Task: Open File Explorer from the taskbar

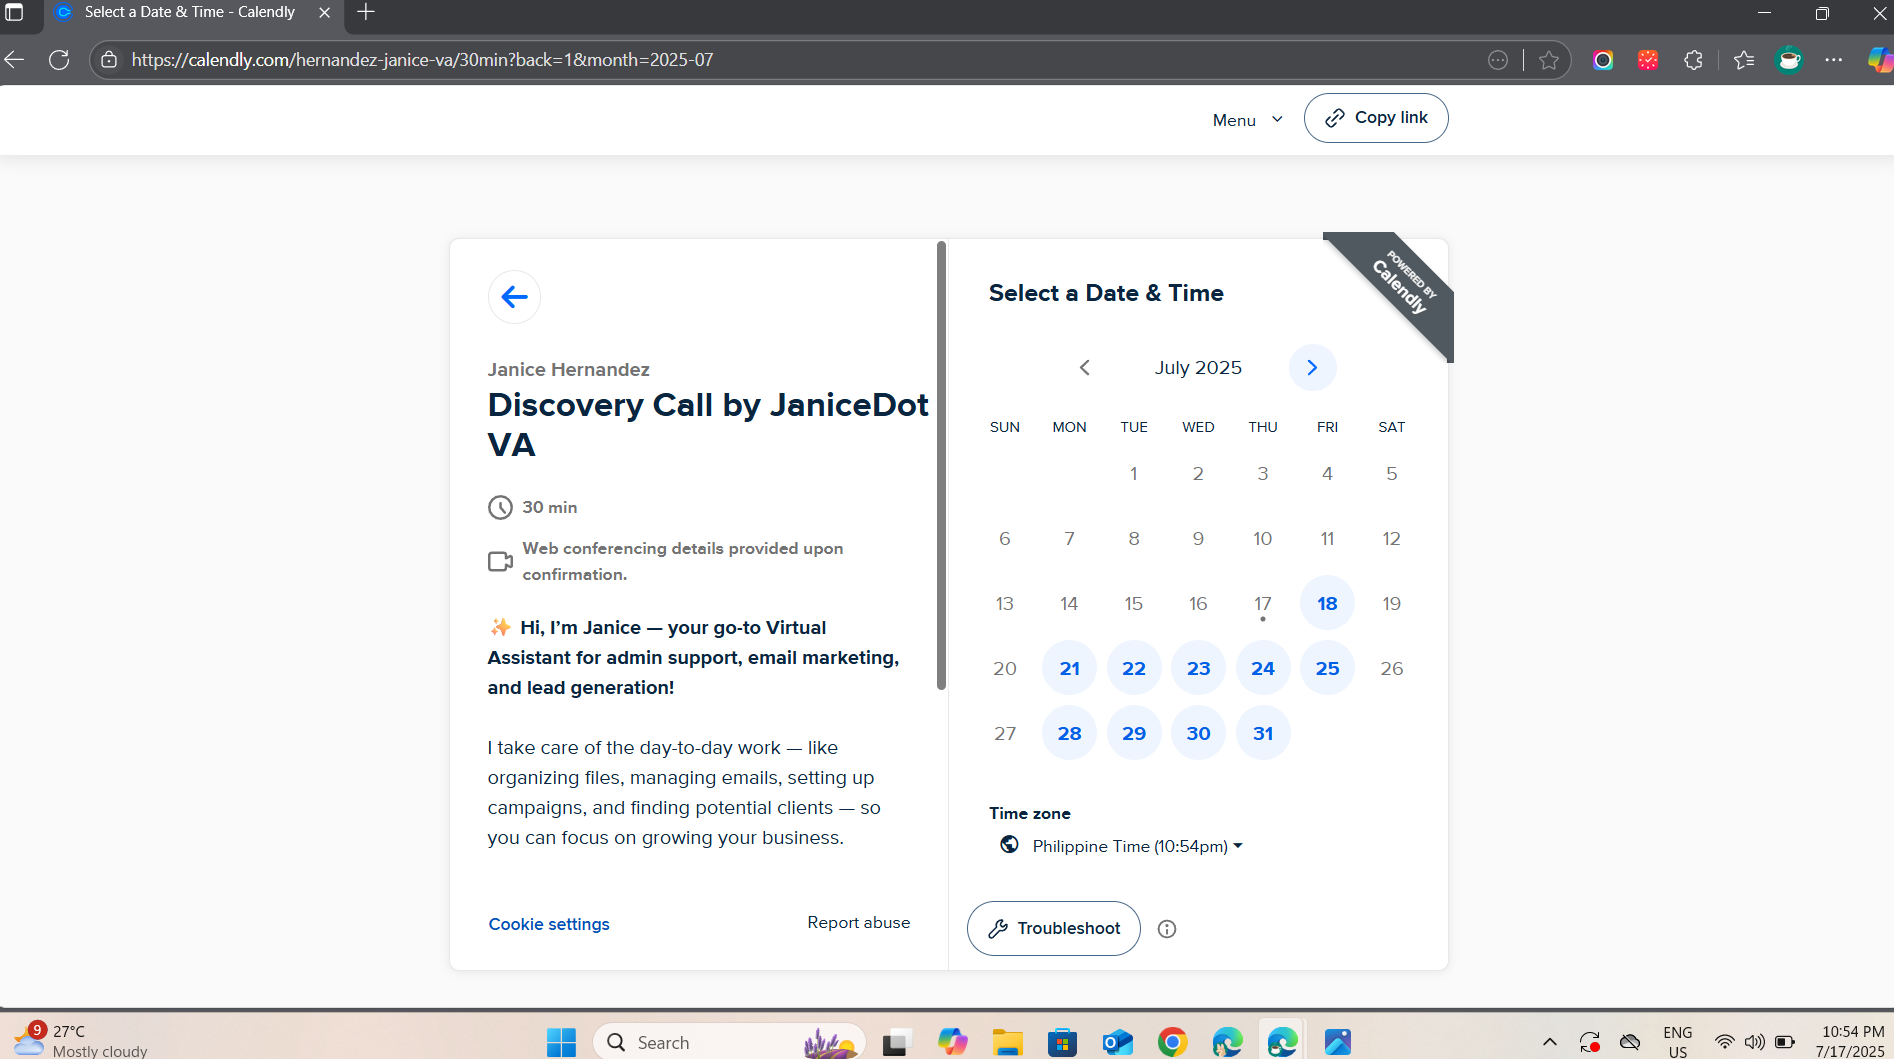Action: click(1007, 1042)
